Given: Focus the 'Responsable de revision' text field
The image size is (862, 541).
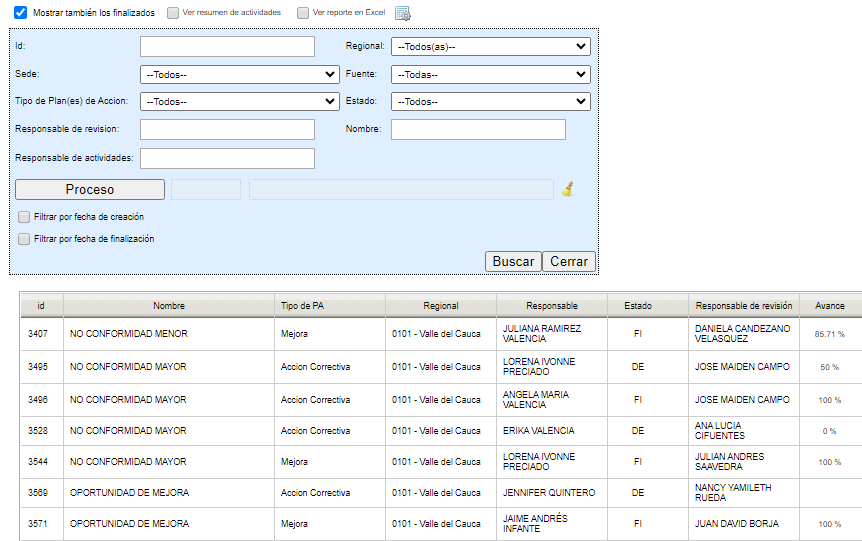Looking at the screenshot, I should click(227, 129).
